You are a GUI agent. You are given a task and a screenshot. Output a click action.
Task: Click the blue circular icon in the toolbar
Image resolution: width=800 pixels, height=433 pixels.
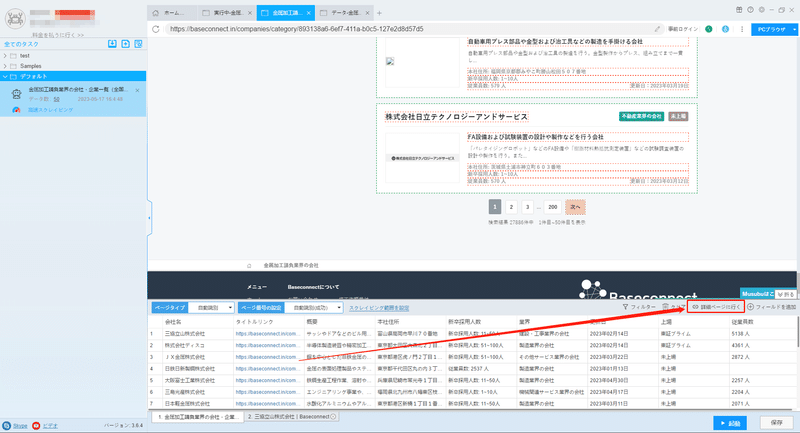pos(725,29)
